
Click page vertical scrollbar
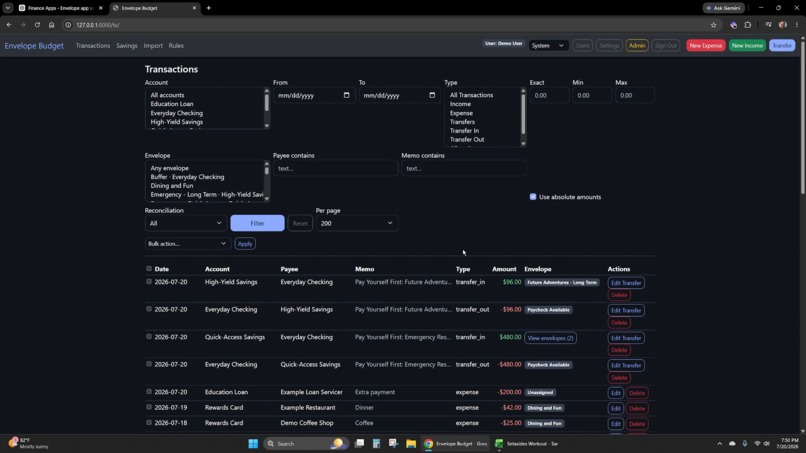[x=802, y=118]
